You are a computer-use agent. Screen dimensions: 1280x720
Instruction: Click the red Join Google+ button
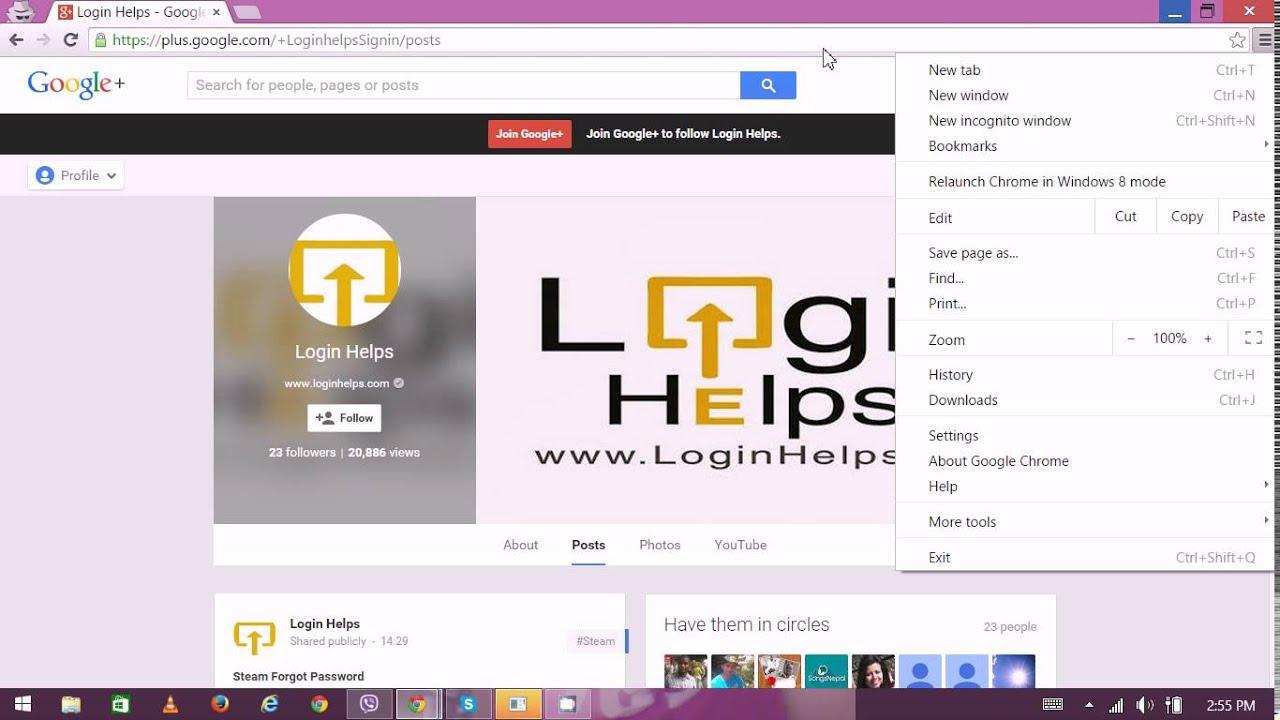[530, 134]
